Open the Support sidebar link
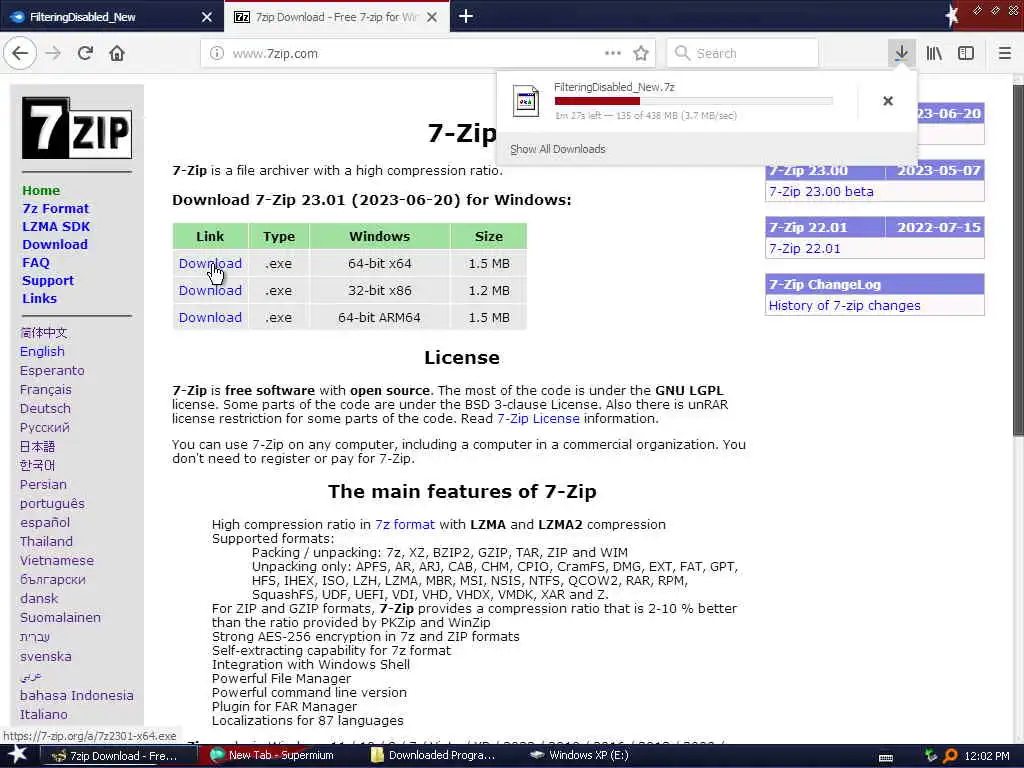Screen dimensions: 1024x768 (x=48, y=280)
